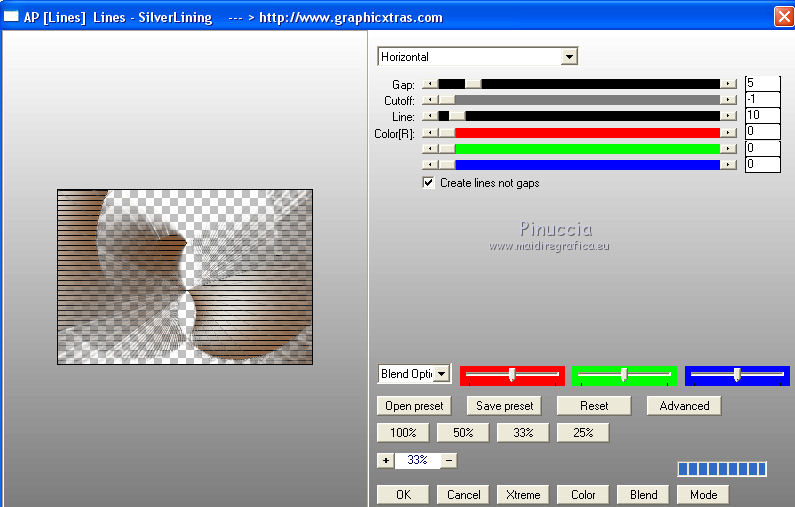This screenshot has height=507, width=795.
Task: Click the Cutoff slider right arrow
Action: 728,100
